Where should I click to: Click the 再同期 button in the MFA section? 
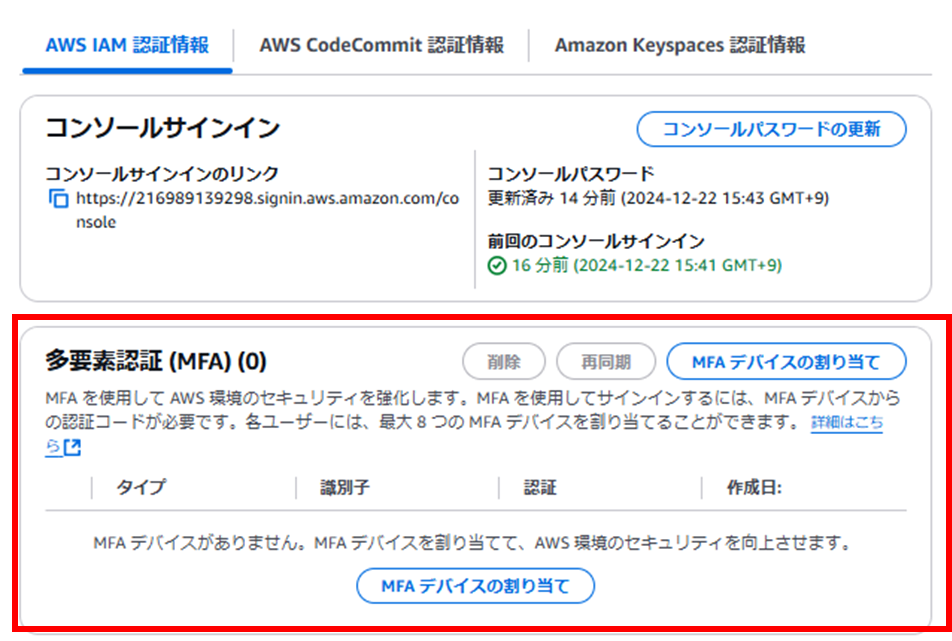606,362
